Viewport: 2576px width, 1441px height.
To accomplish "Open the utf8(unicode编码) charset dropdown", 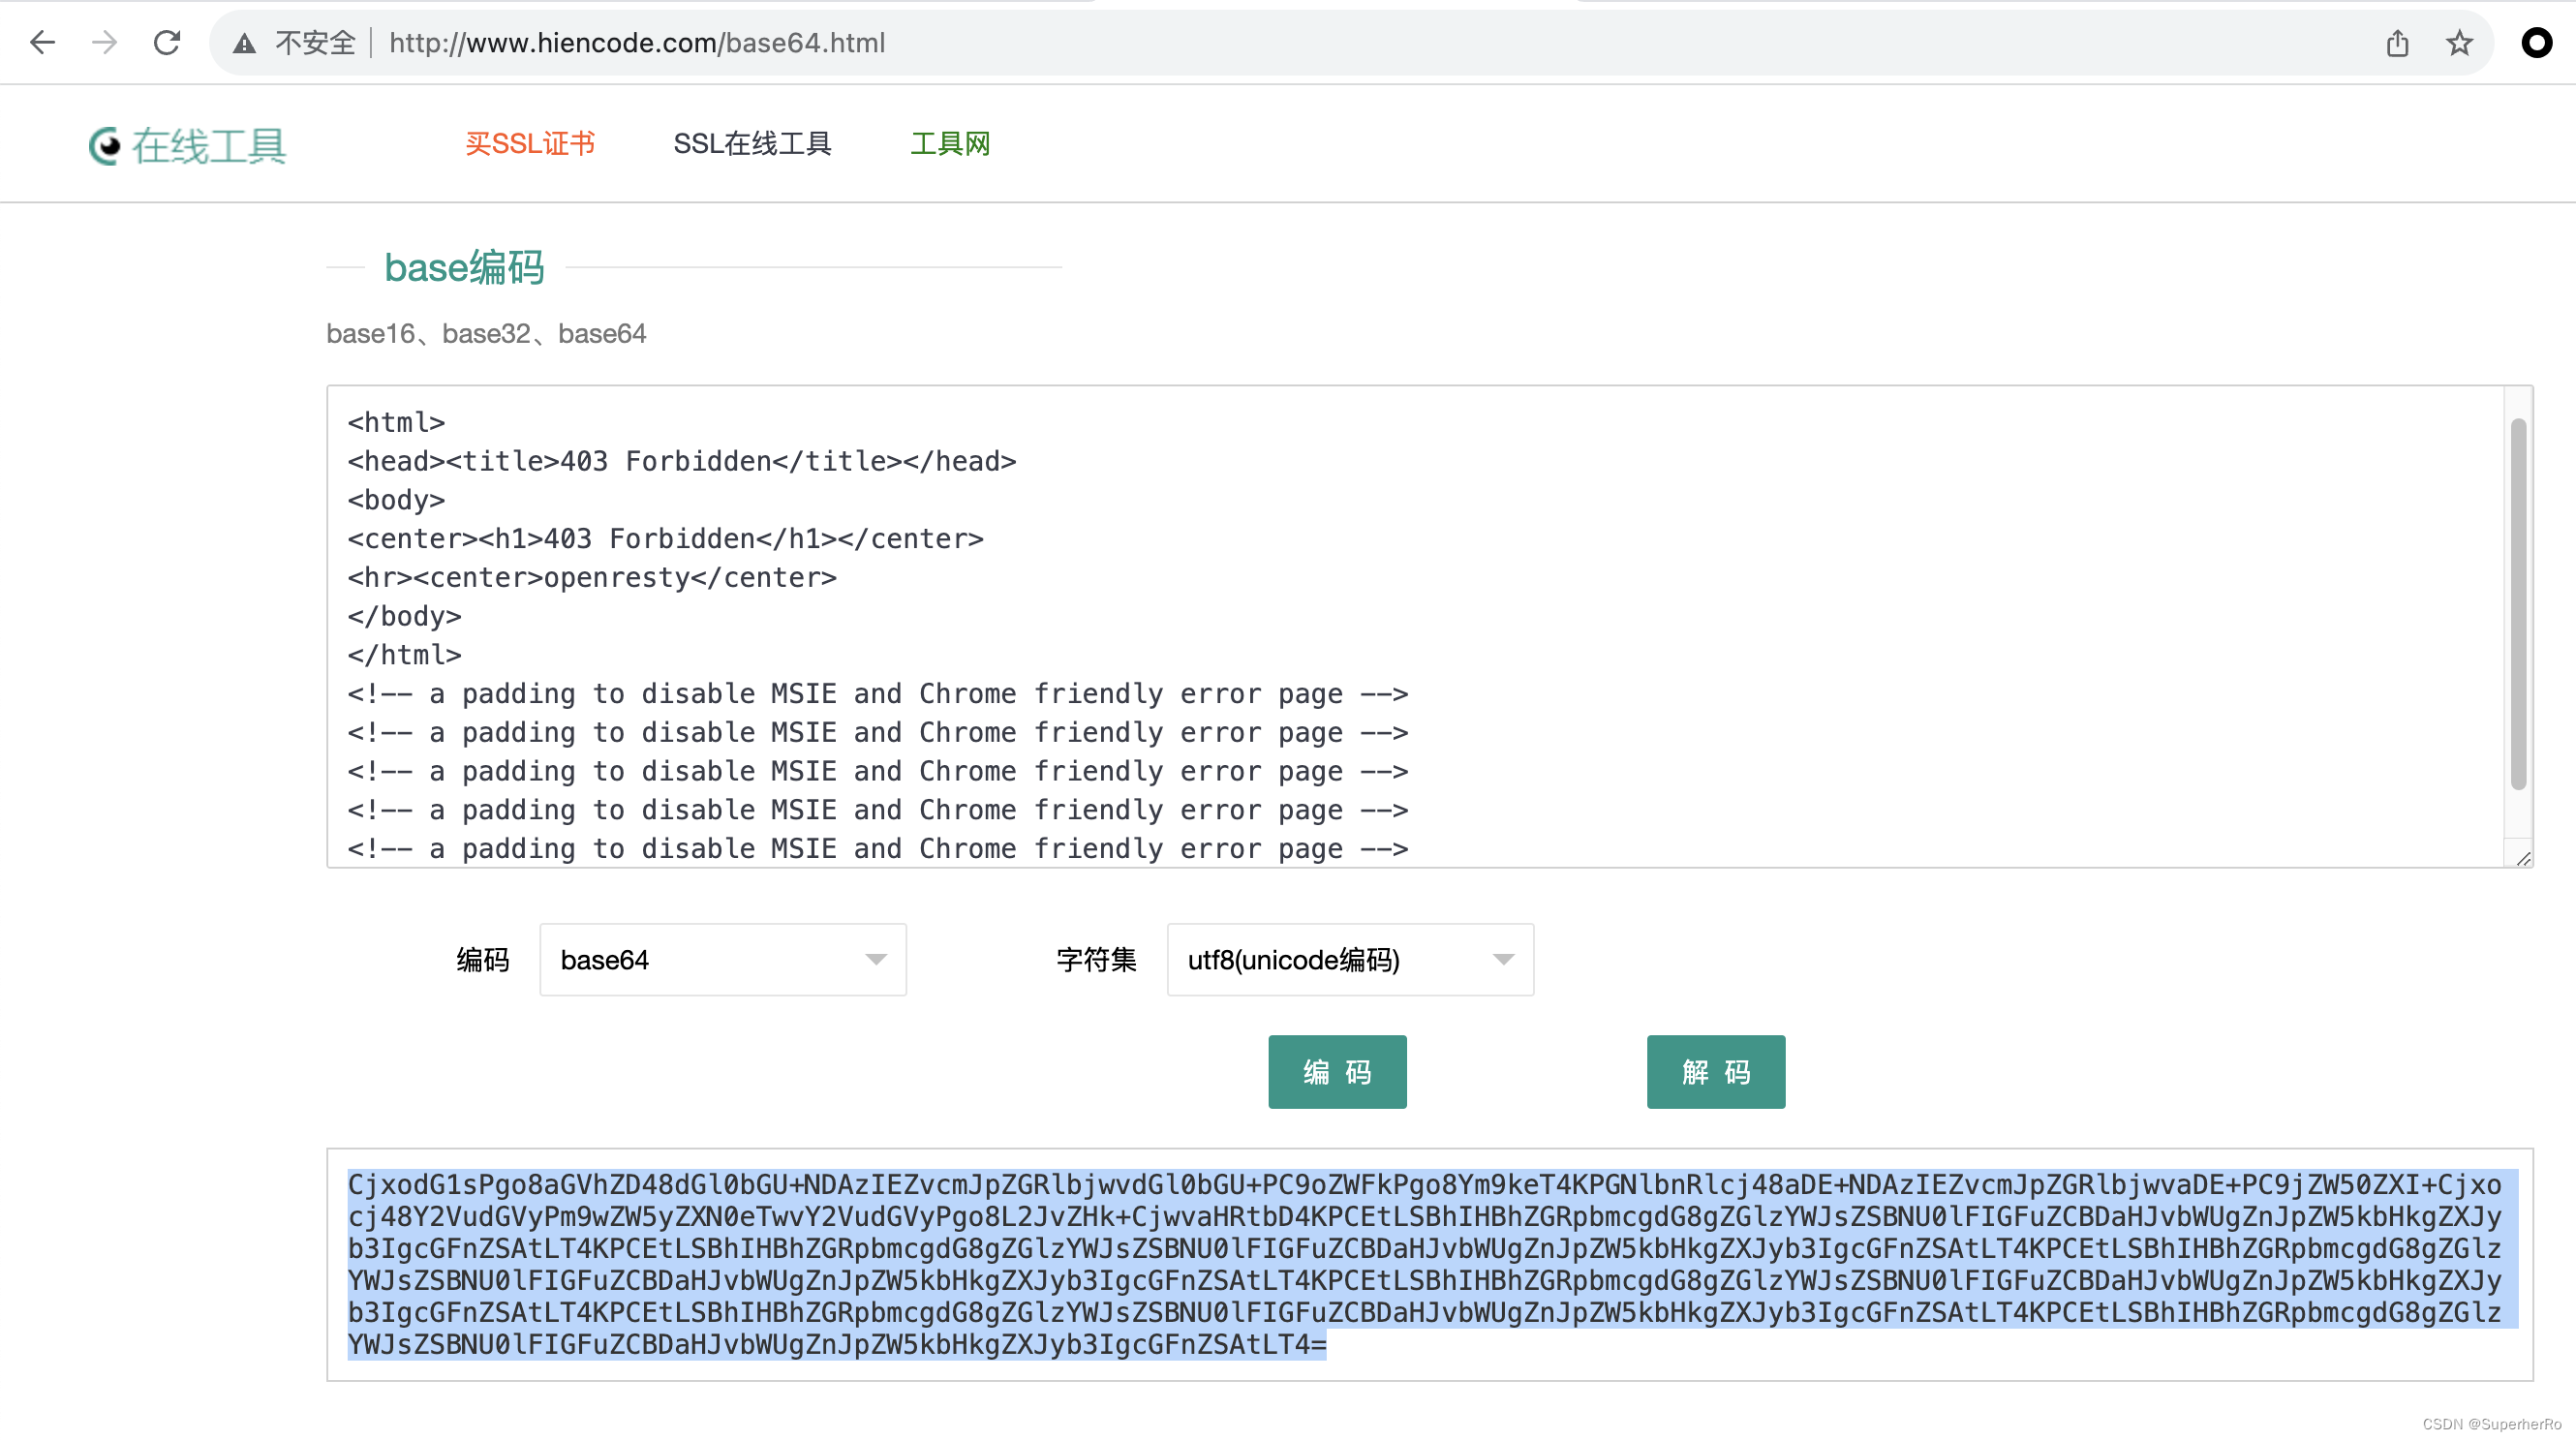I will pyautogui.click(x=1349, y=959).
